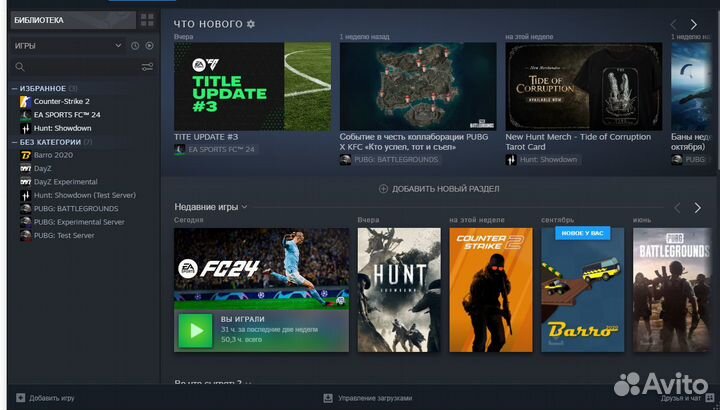
Task: Click the plus icon for new shelf
Action: [x=383, y=189]
